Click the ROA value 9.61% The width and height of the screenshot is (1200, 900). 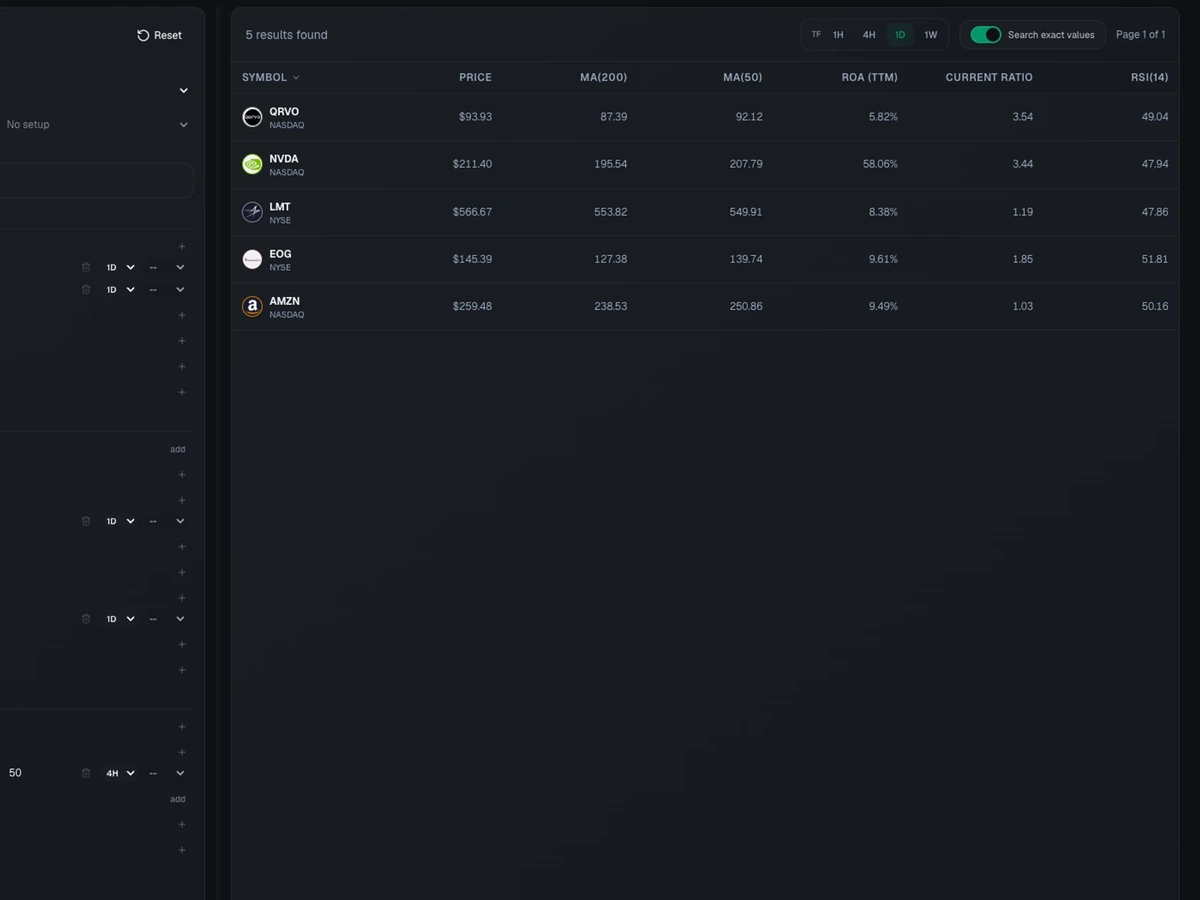click(884, 259)
